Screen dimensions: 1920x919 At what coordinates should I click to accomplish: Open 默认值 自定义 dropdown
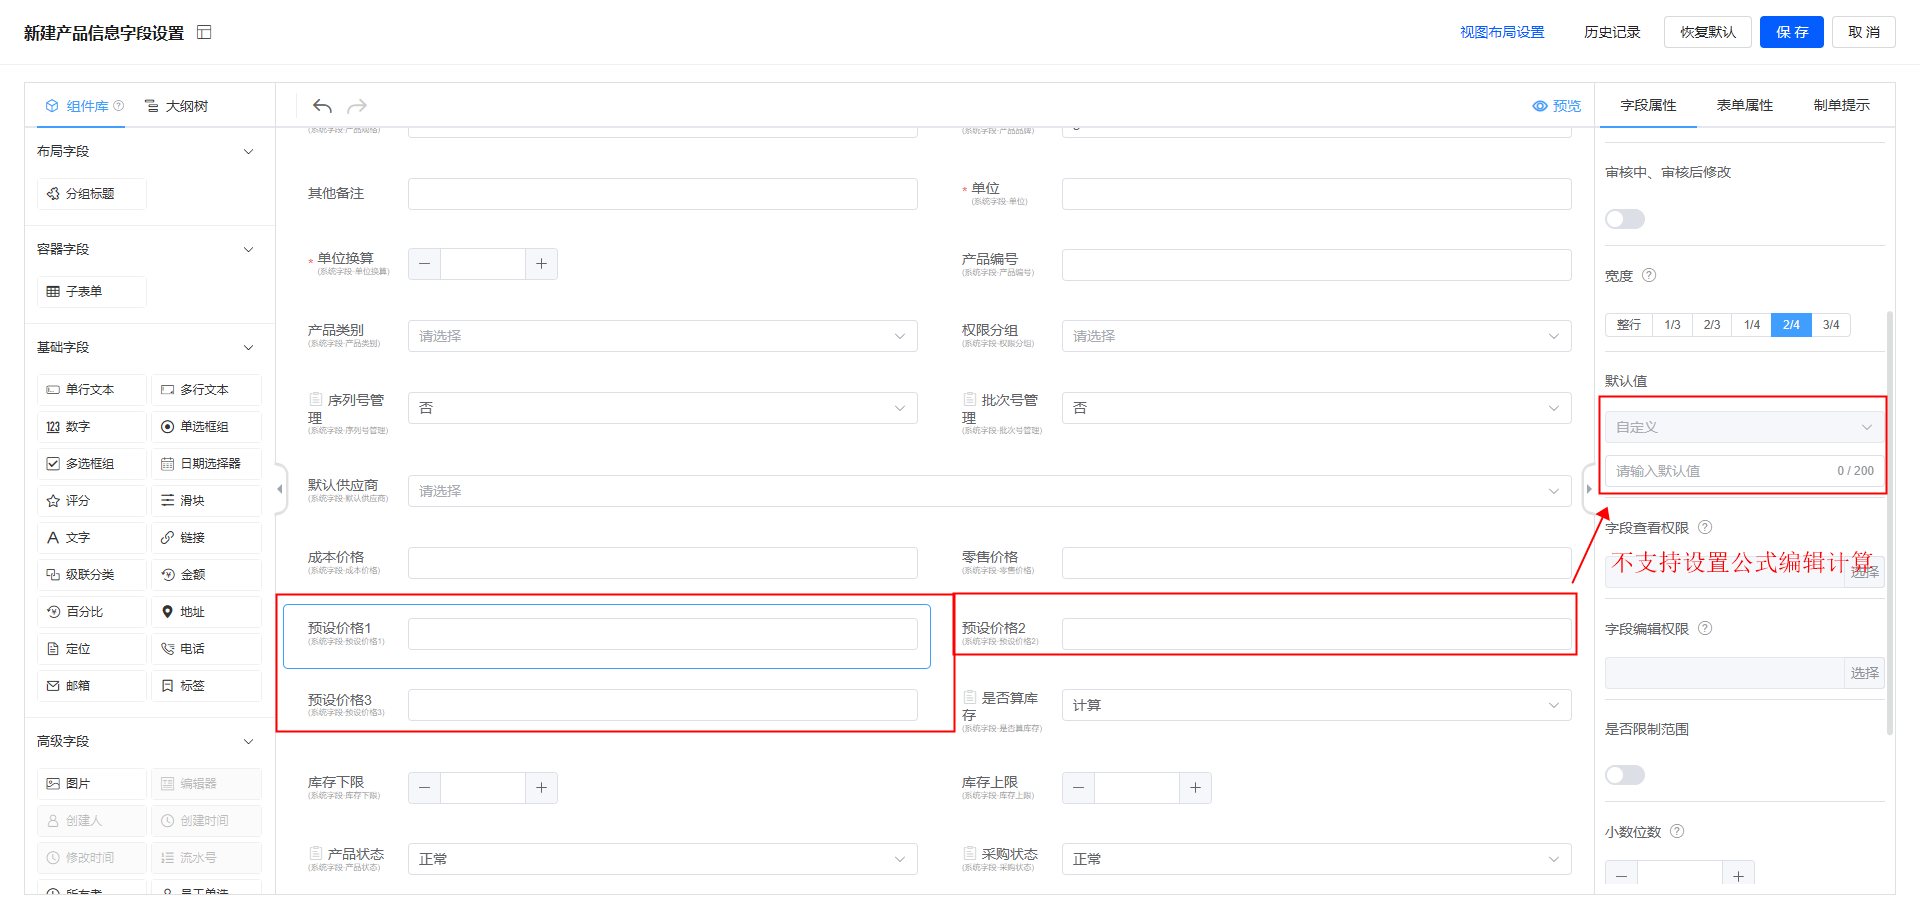click(1744, 427)
